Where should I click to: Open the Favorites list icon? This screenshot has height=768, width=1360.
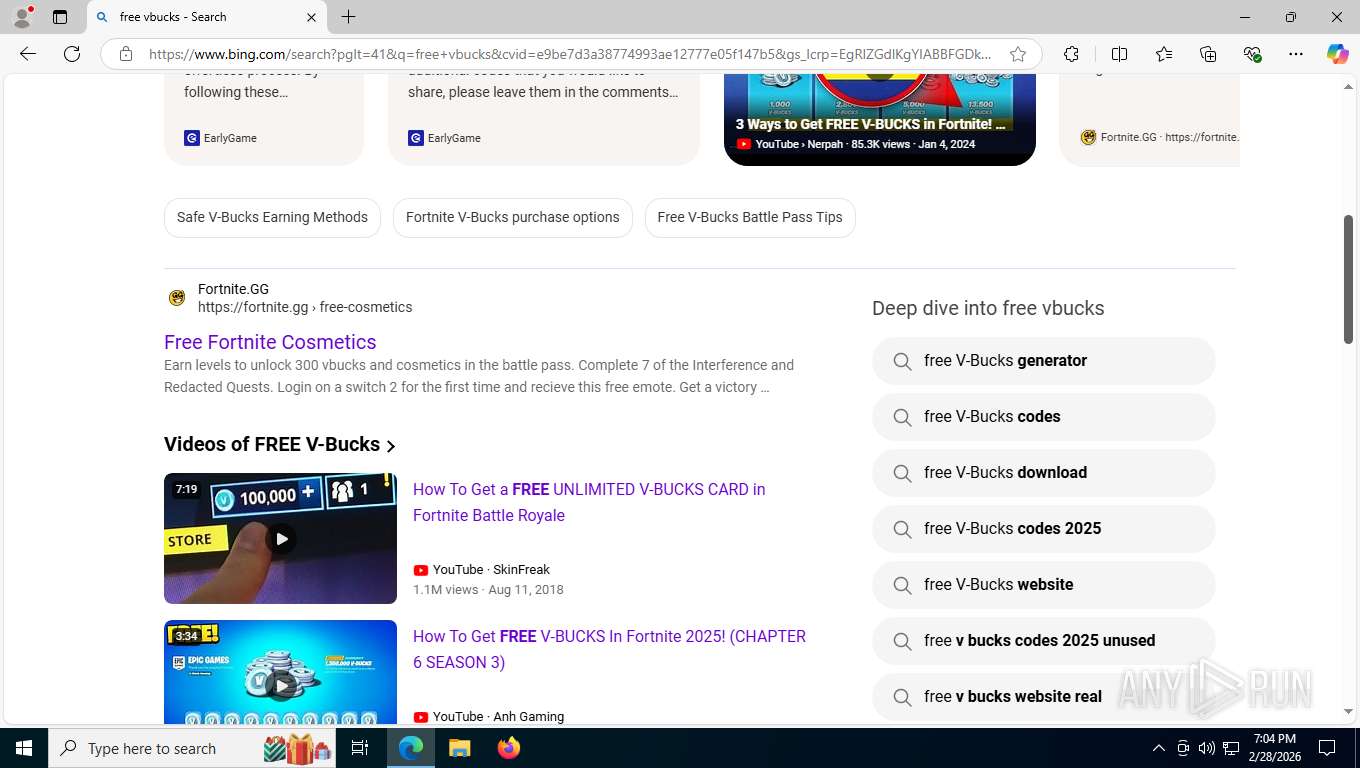point(1164,54)
